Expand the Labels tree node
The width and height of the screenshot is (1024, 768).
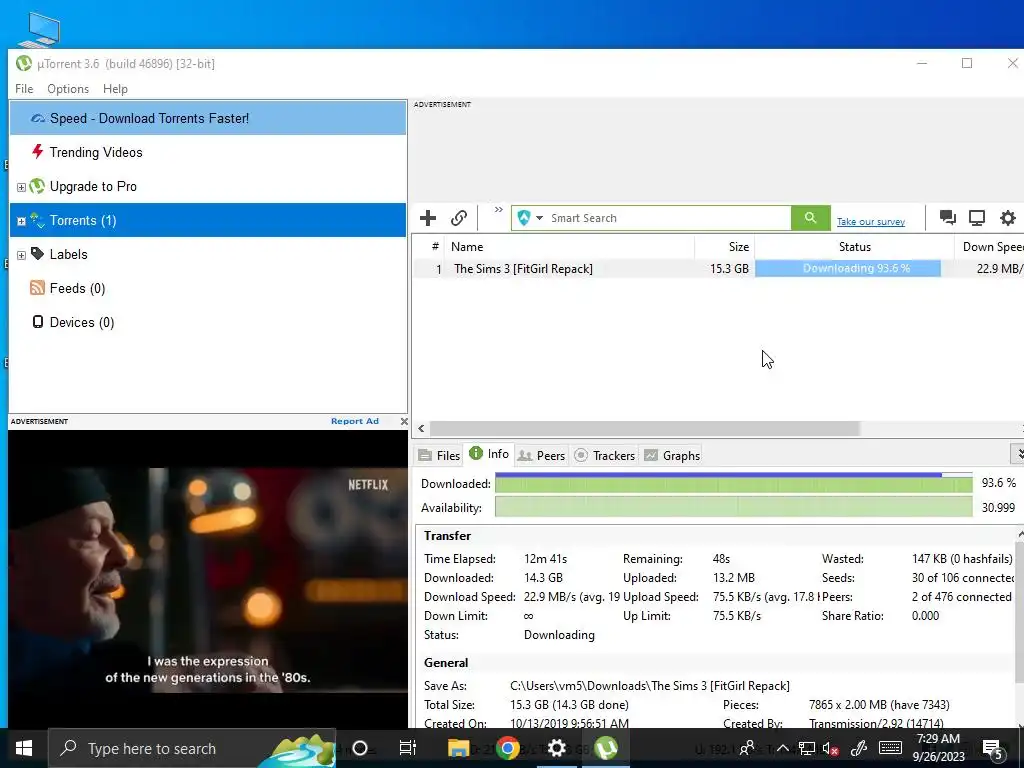coord(21,255)
